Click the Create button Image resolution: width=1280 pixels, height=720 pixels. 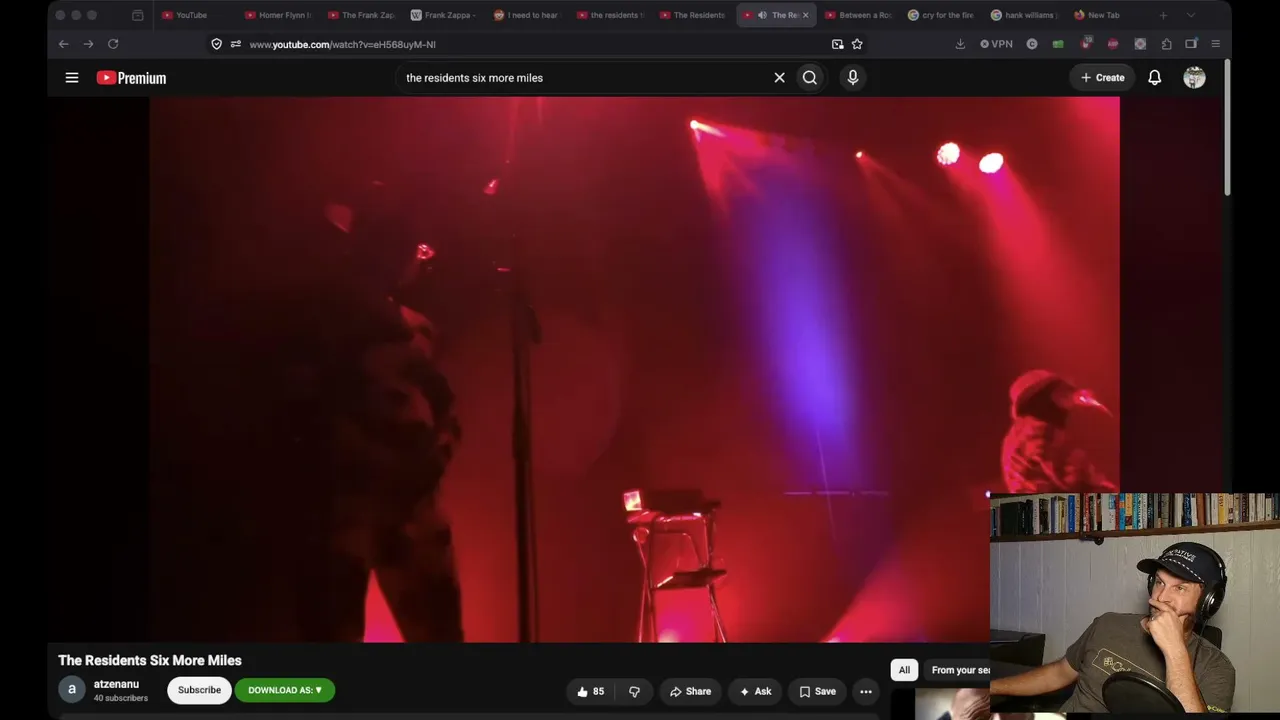tap(1103, 77)
